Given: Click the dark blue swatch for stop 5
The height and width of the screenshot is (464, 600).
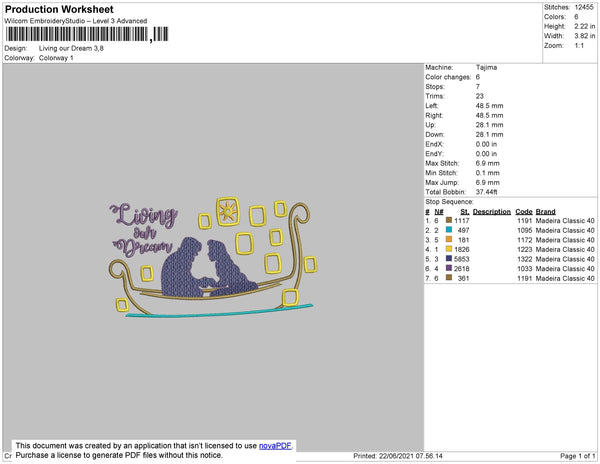Looking at the screenshot, I should coord(449,259).
